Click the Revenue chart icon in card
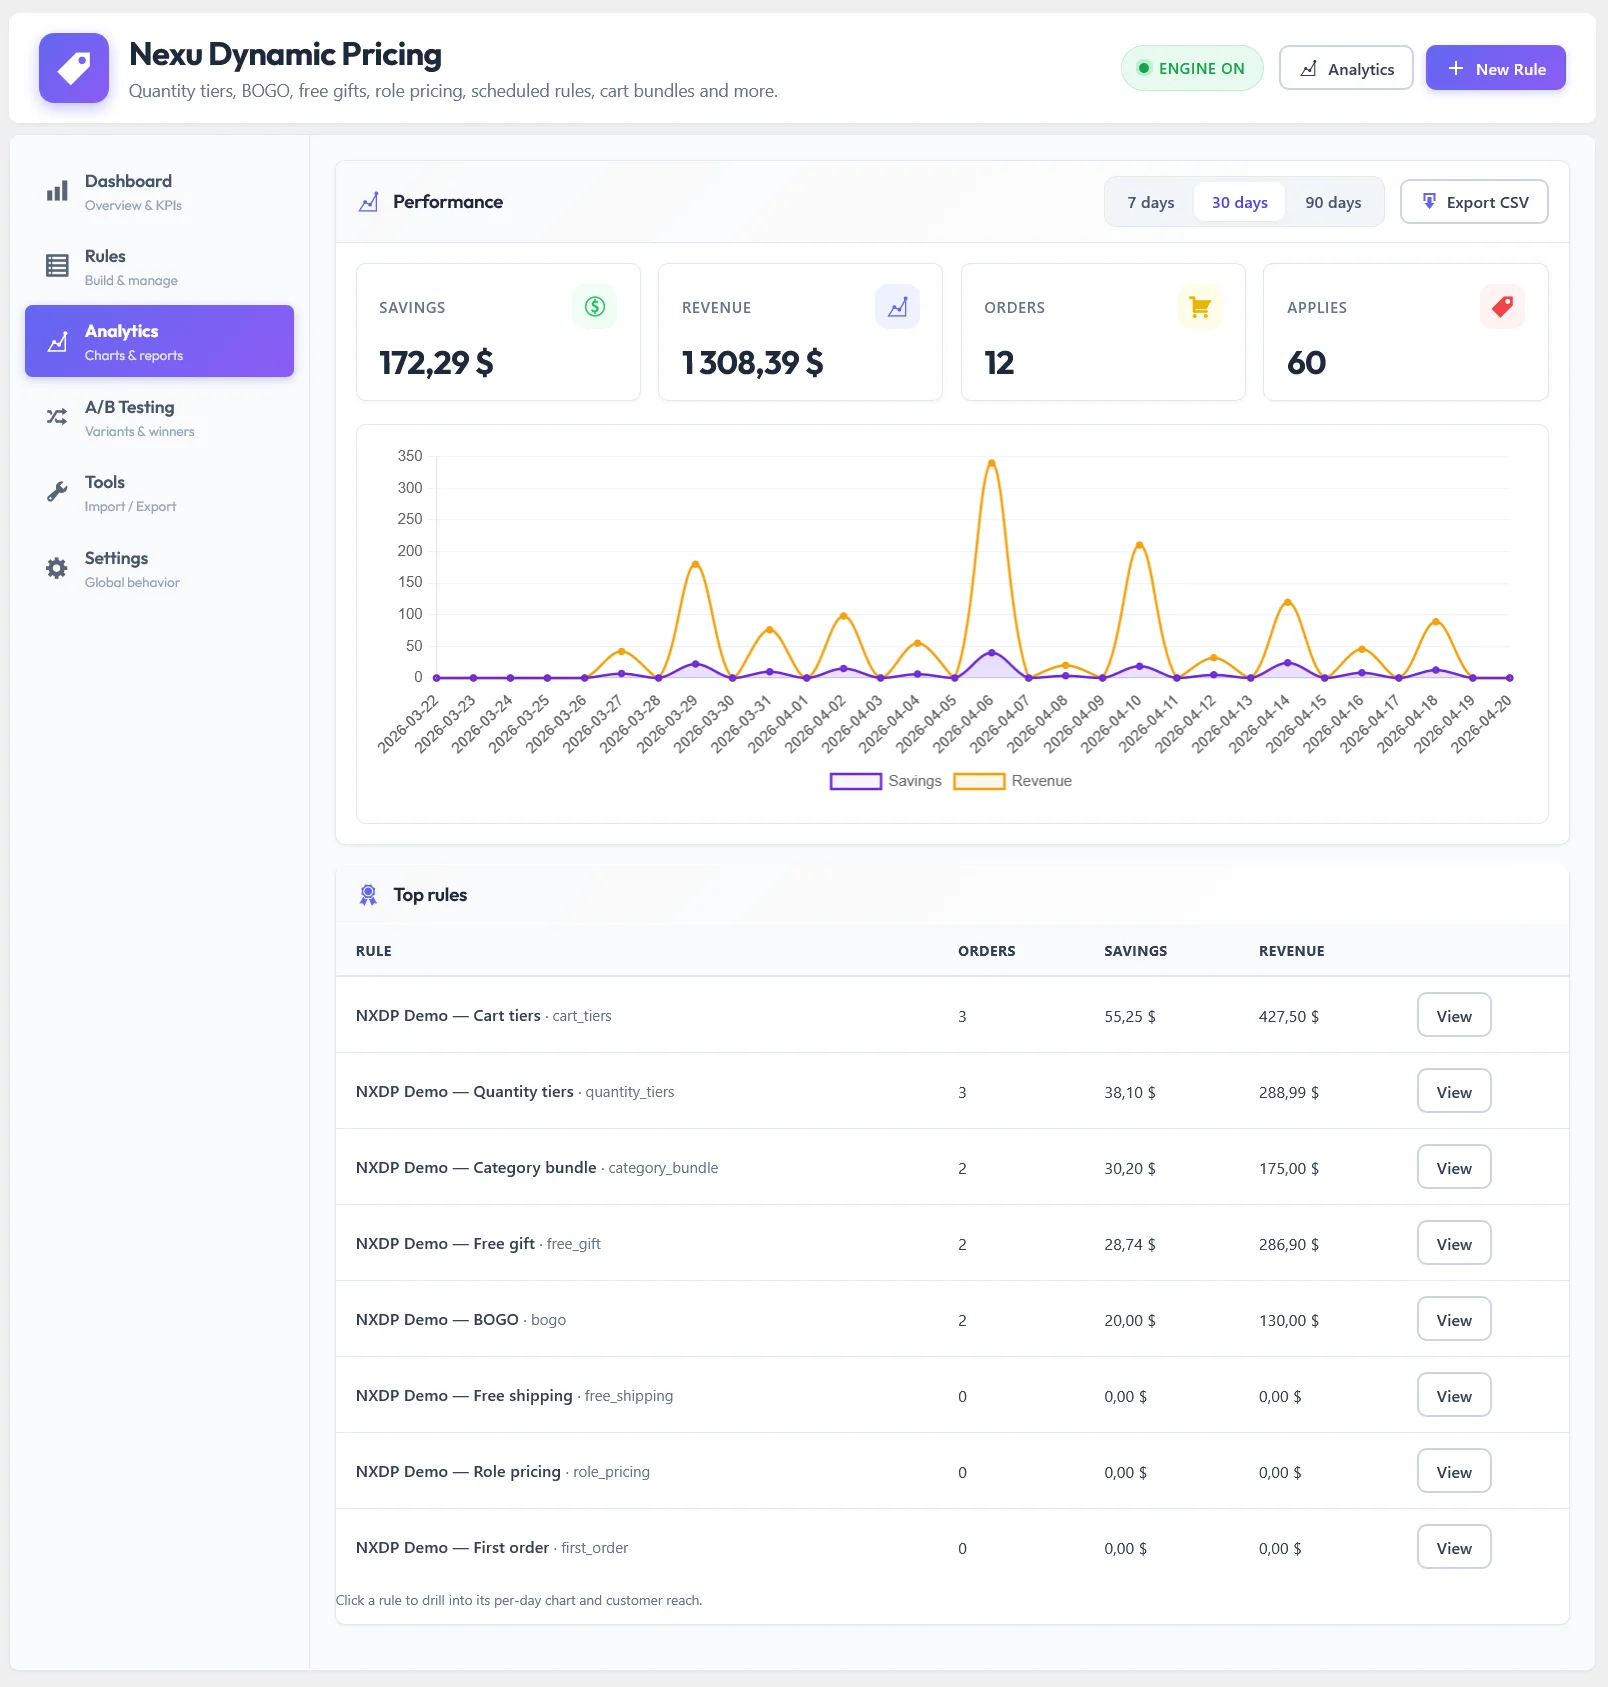Image resolution: width=1608 pixels, height=1687 pixels. [897, 307]
